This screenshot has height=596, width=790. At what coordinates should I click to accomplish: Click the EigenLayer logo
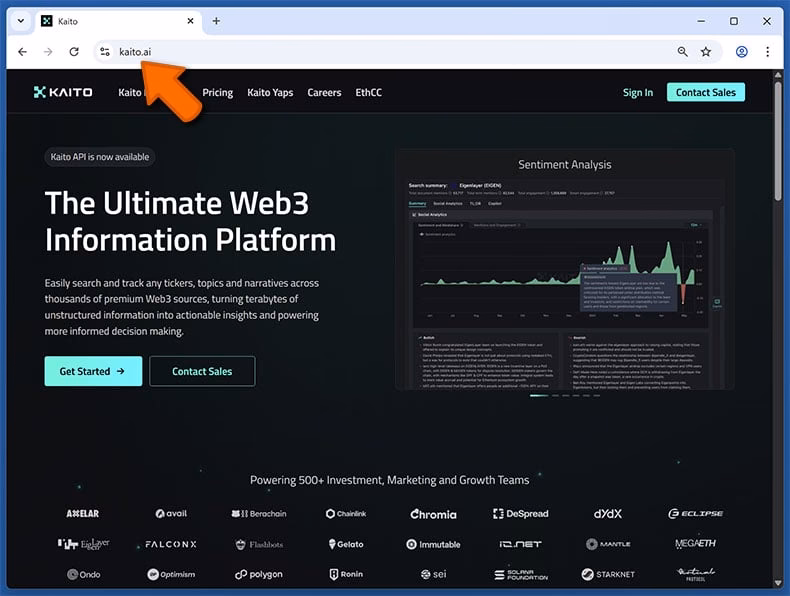pos(83,544)
